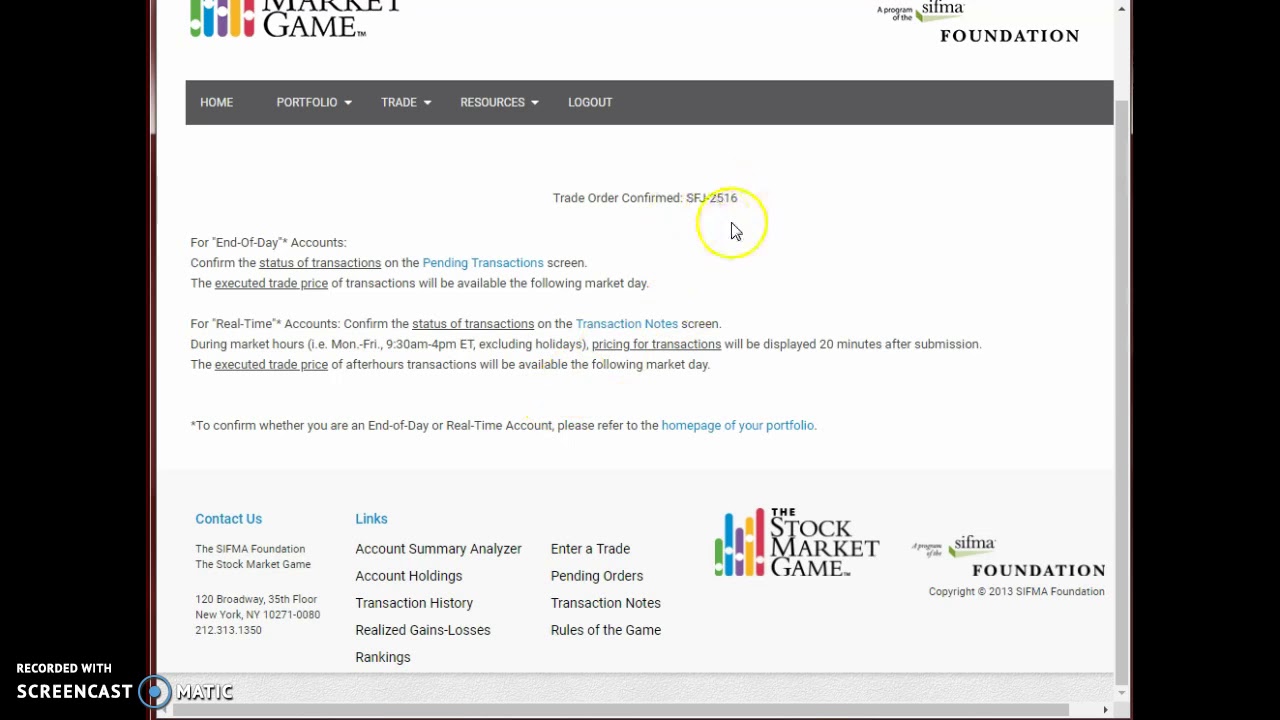1280x720 pixels.
Task: Open Transaction Notes footer link
Action: 606,603
